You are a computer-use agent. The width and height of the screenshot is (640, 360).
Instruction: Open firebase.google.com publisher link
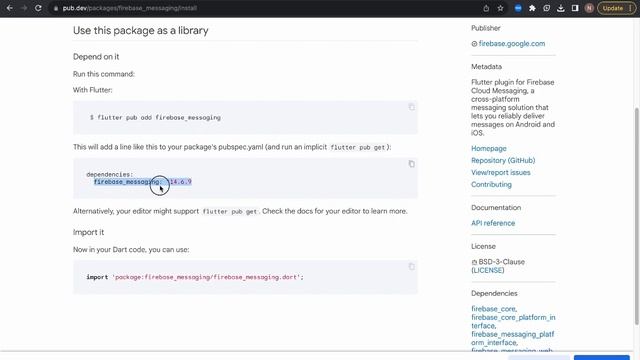click(x=512, y=44)
